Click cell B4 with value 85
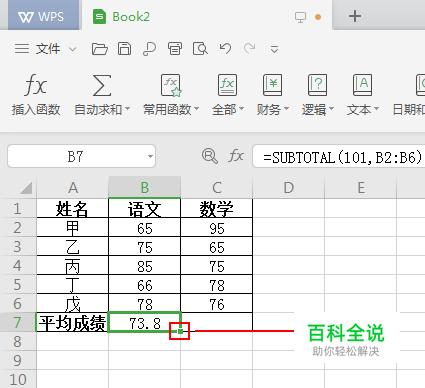Screen dimensions: 425x388 (145, 266)
